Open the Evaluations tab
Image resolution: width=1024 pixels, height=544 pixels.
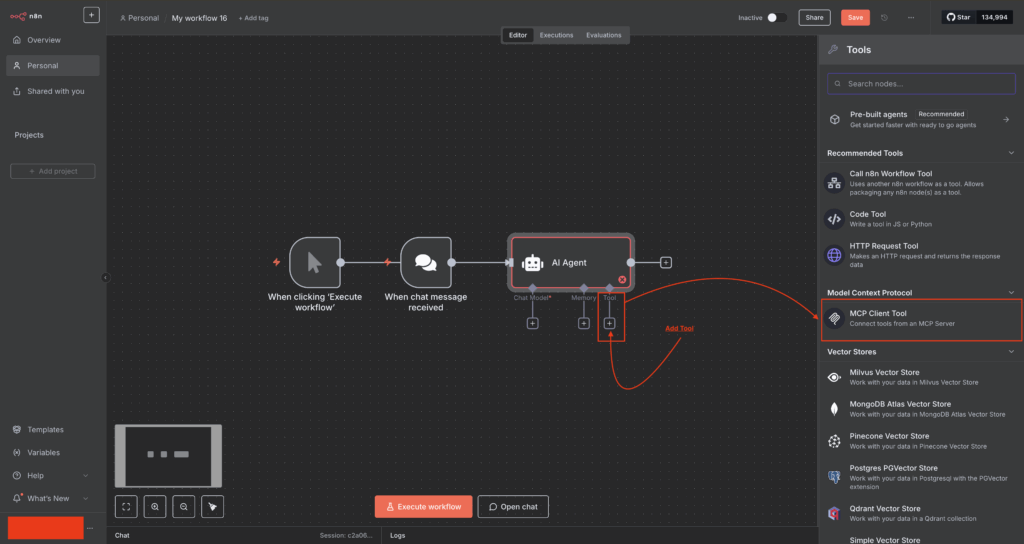coord(603,35)
